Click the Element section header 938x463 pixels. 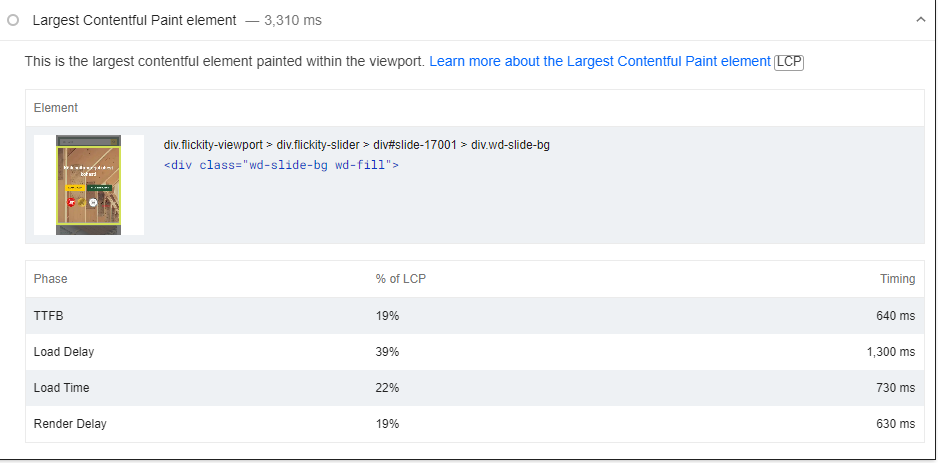tap(56, 108)
